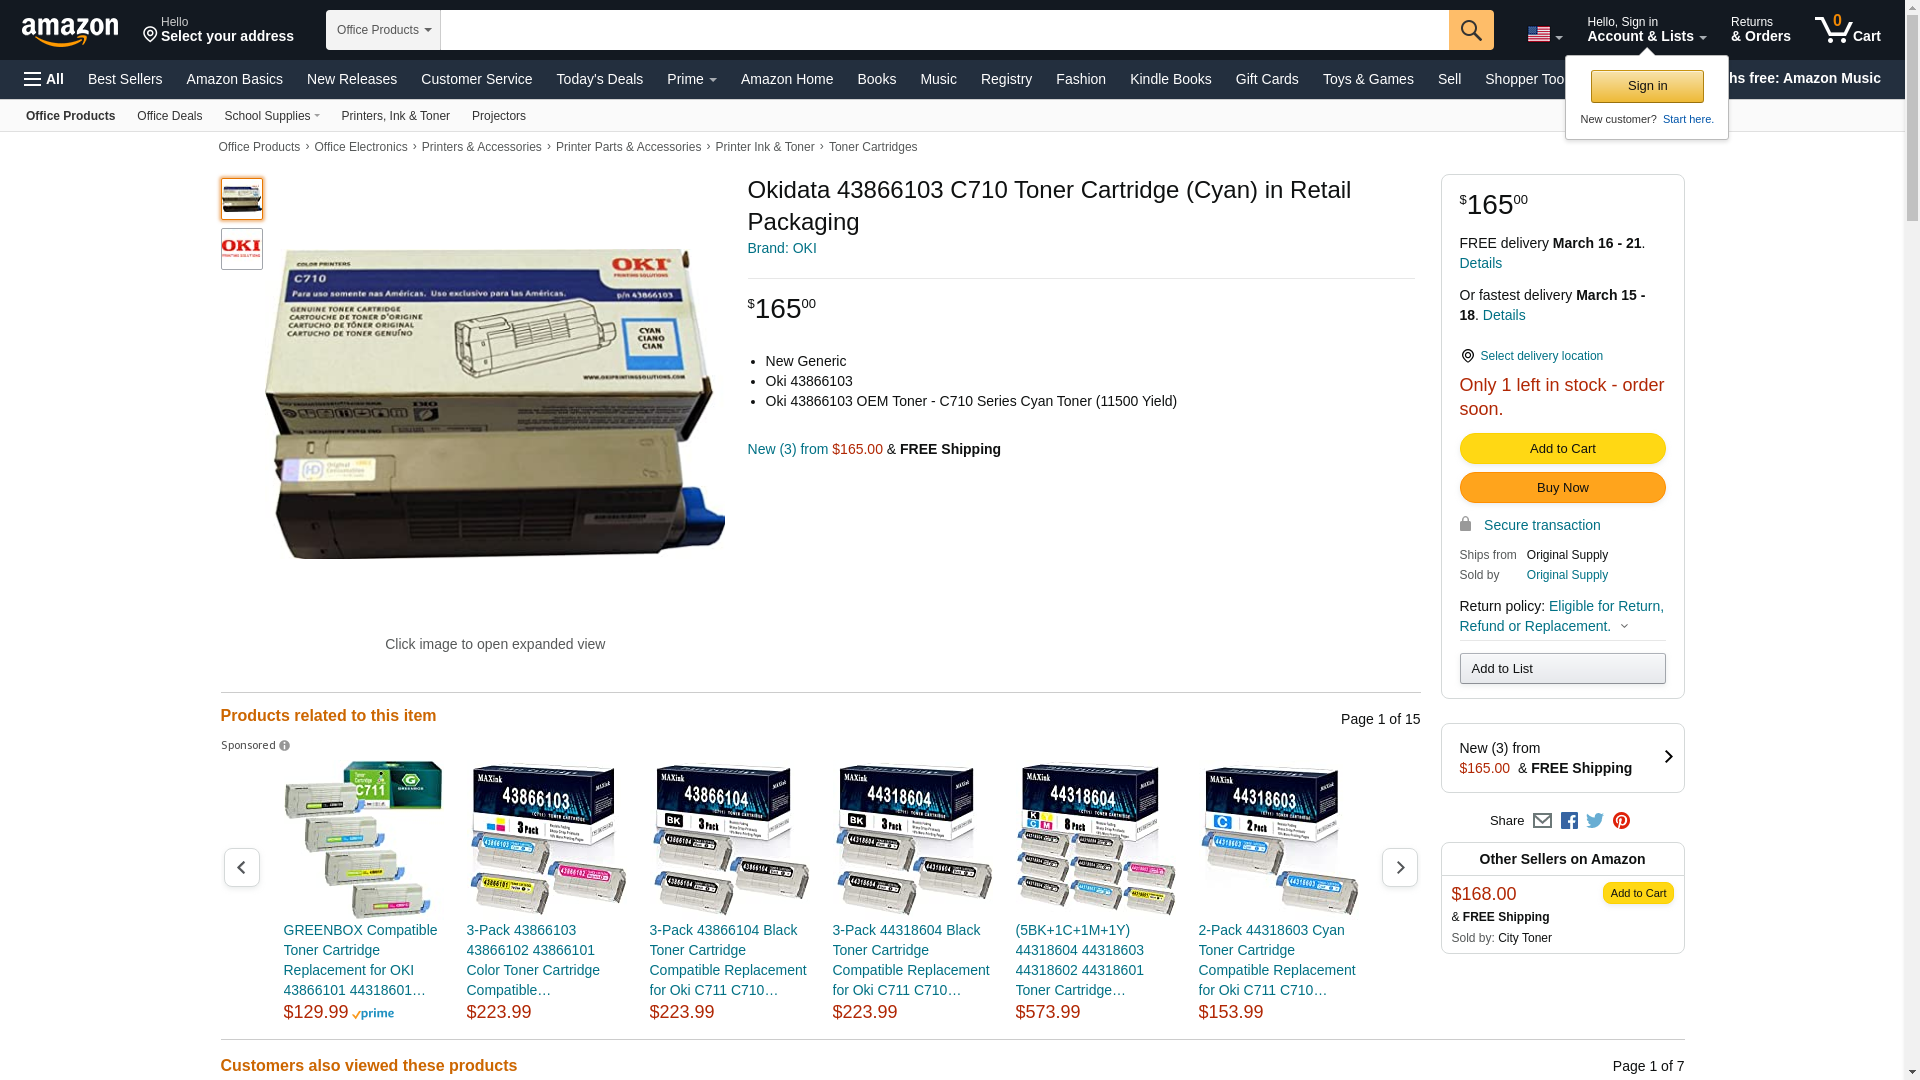Expand the Office Products search category dropdown
Image resolution: width=1920 pixels, height=1080 pixels.
(x=383, y=30)
